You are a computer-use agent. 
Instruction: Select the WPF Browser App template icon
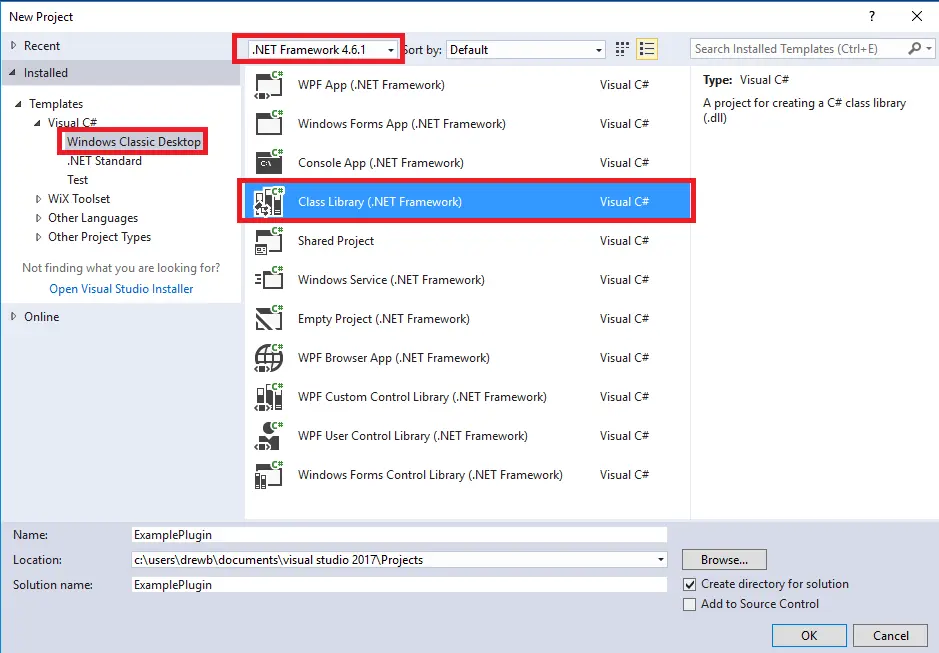click(x=268, y=358)
